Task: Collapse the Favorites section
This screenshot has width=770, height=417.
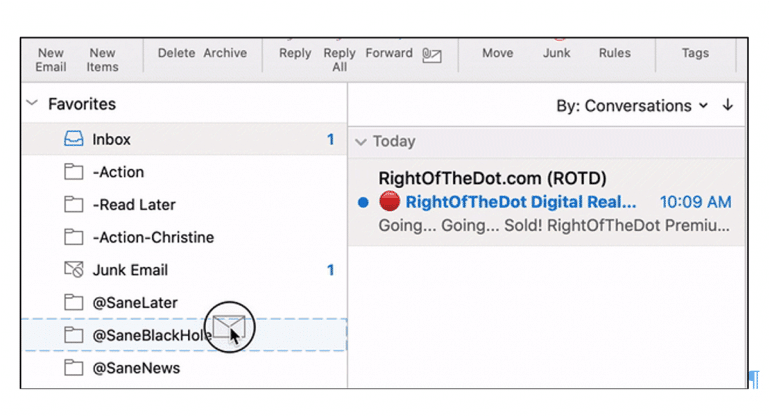Action: pos(32,104)
